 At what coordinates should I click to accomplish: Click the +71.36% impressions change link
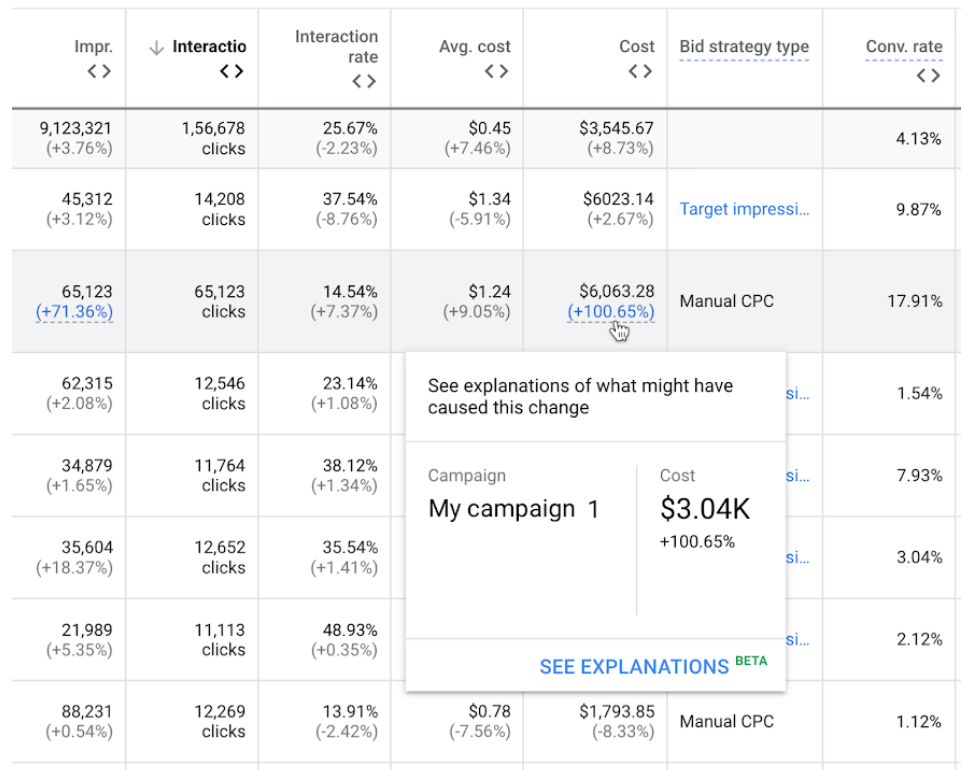click(x=74, y=311)
